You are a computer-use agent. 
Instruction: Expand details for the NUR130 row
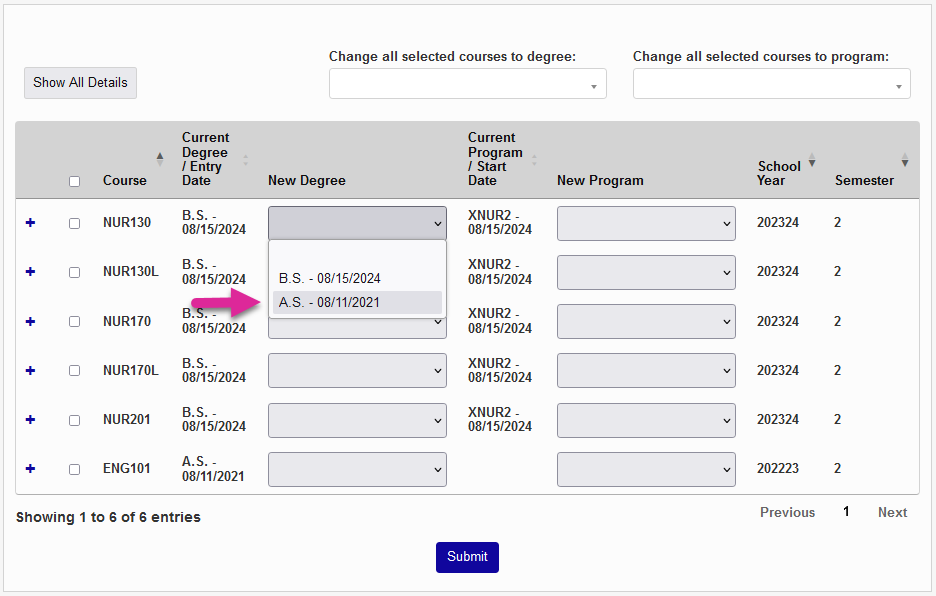point(29,223)
